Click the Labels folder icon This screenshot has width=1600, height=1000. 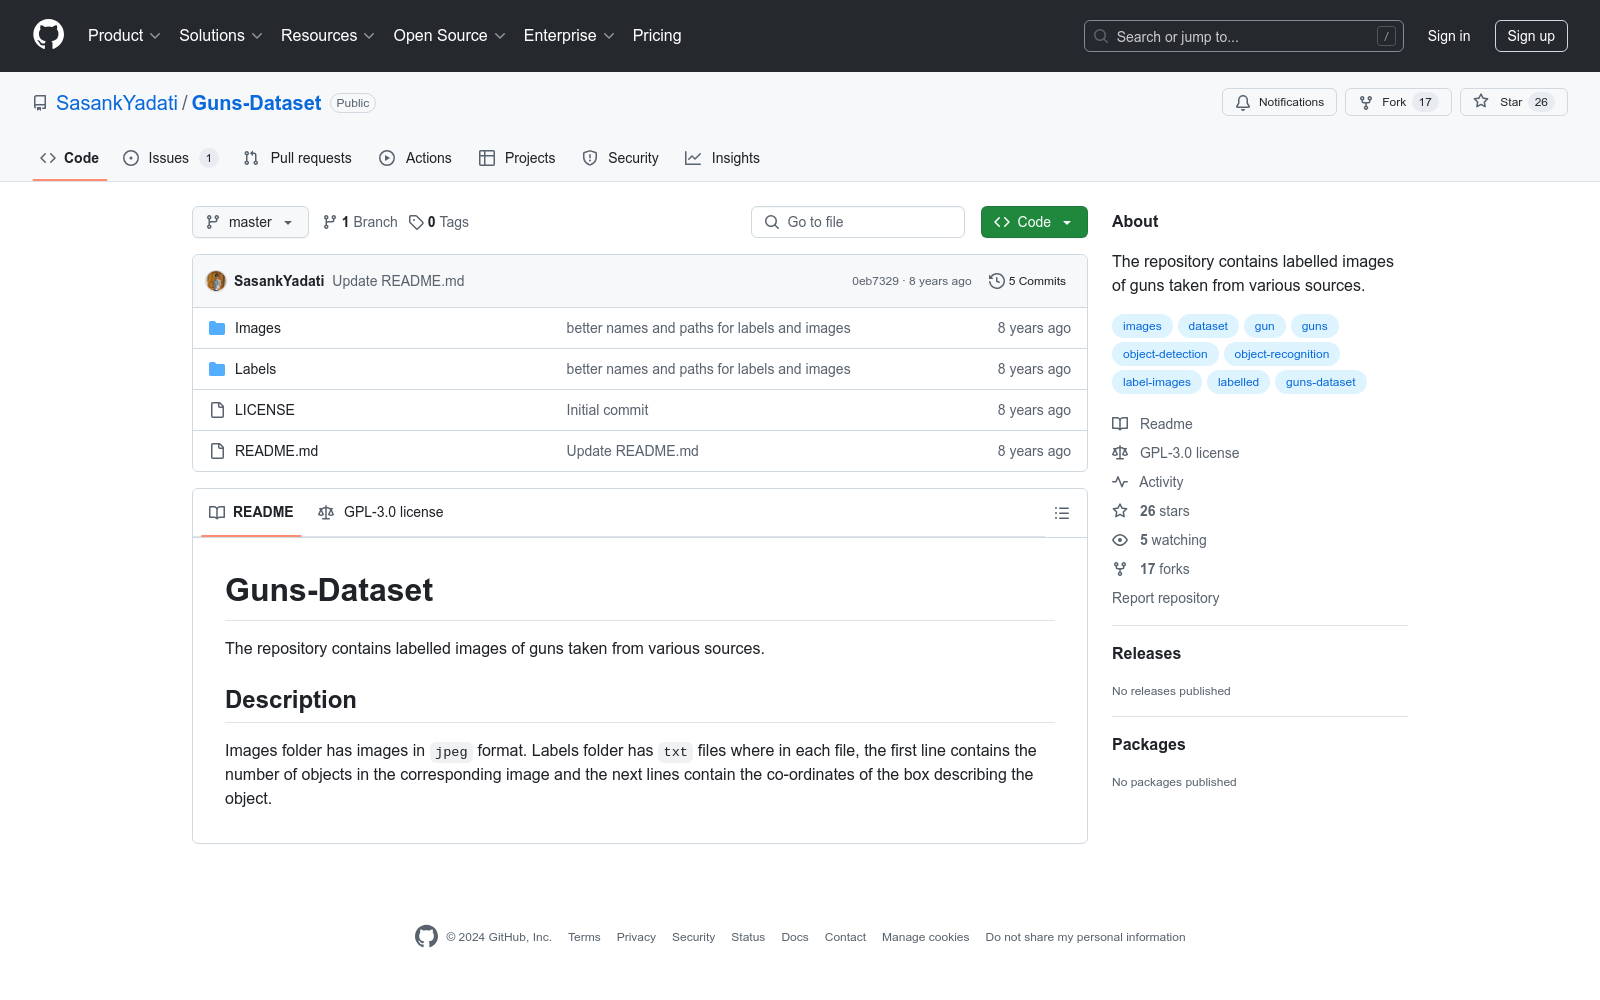(x=217, y=369)
